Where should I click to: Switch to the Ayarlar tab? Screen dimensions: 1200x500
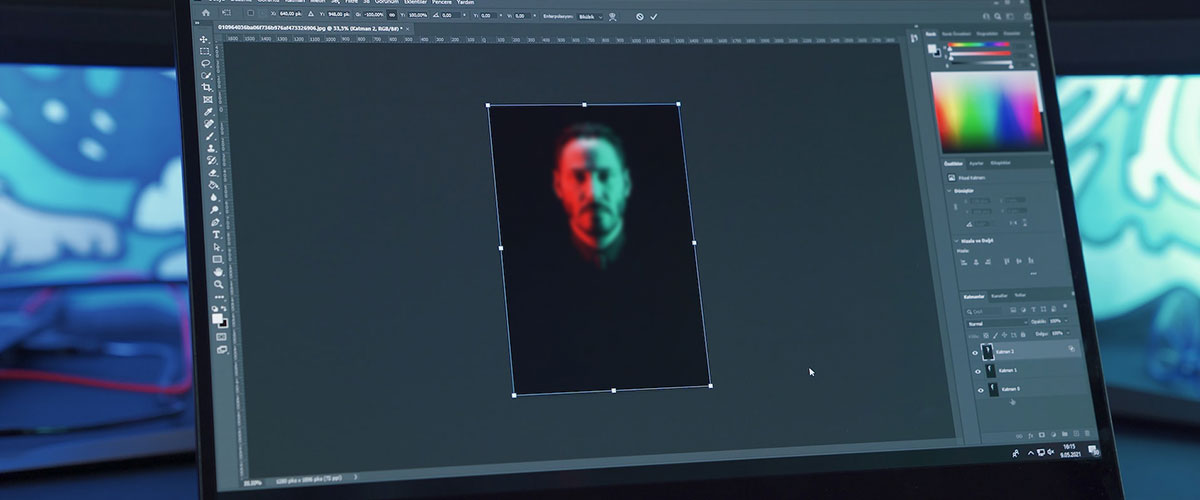pos(976,163)
